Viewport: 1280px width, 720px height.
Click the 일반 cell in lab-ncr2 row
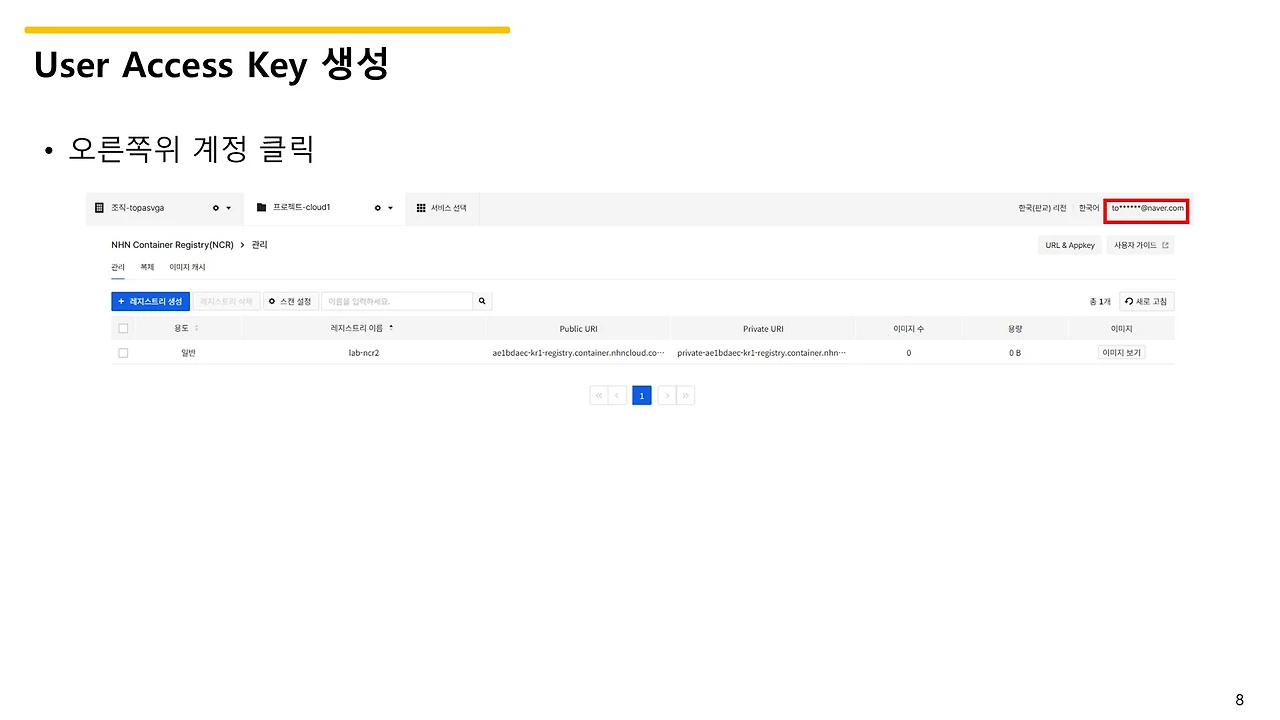(x=188, y=353)
